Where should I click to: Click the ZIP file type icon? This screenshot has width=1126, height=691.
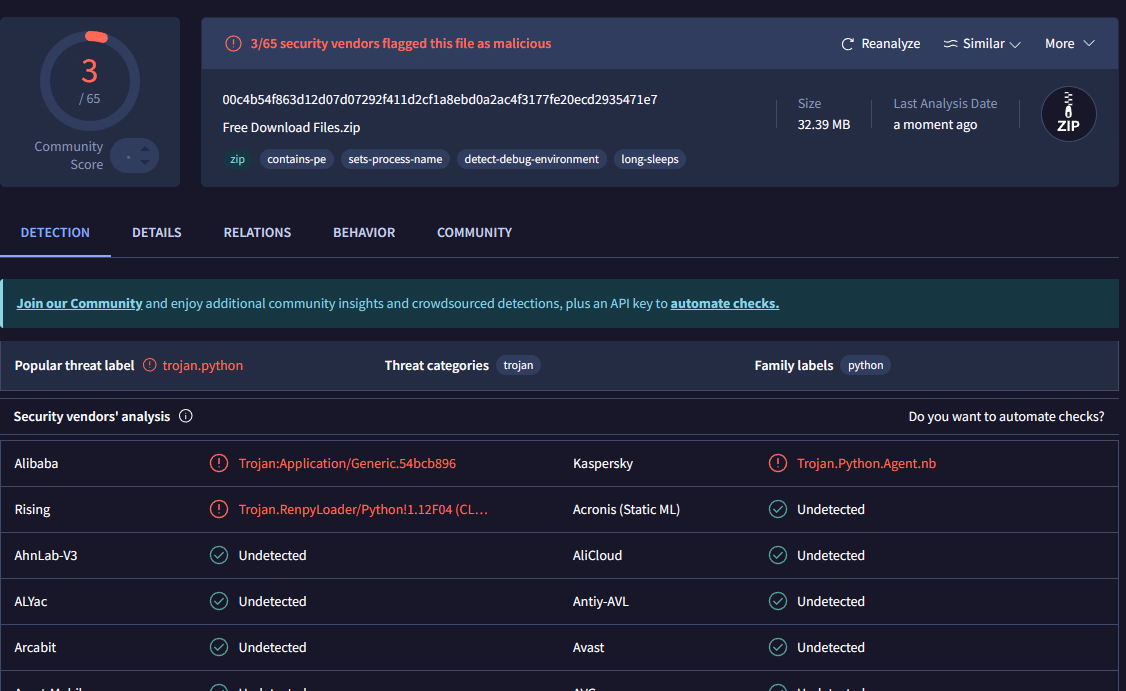(1068, 114)
